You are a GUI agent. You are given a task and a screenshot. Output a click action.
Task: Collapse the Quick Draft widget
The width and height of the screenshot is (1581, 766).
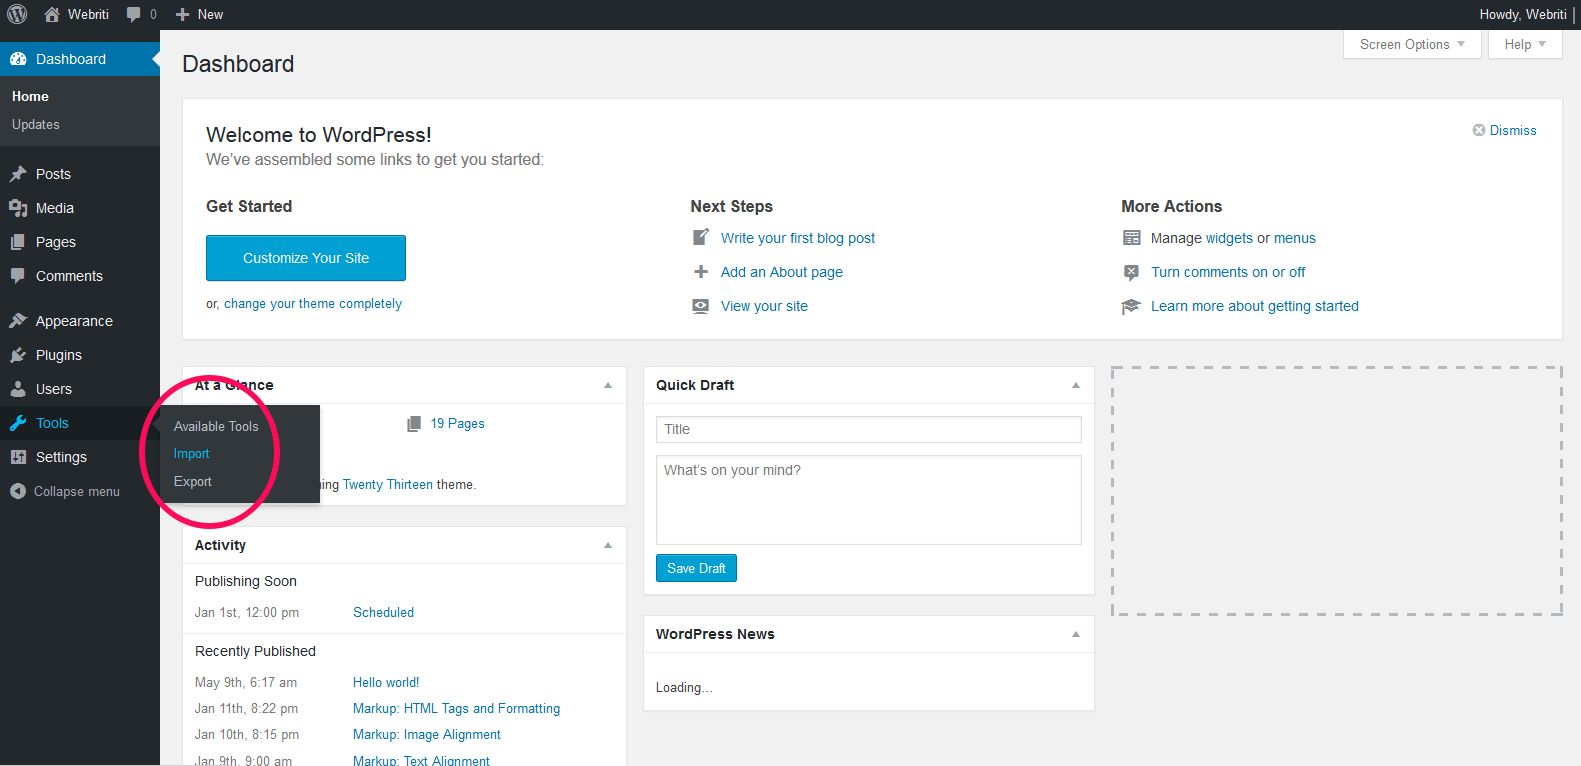(1076, 385)
